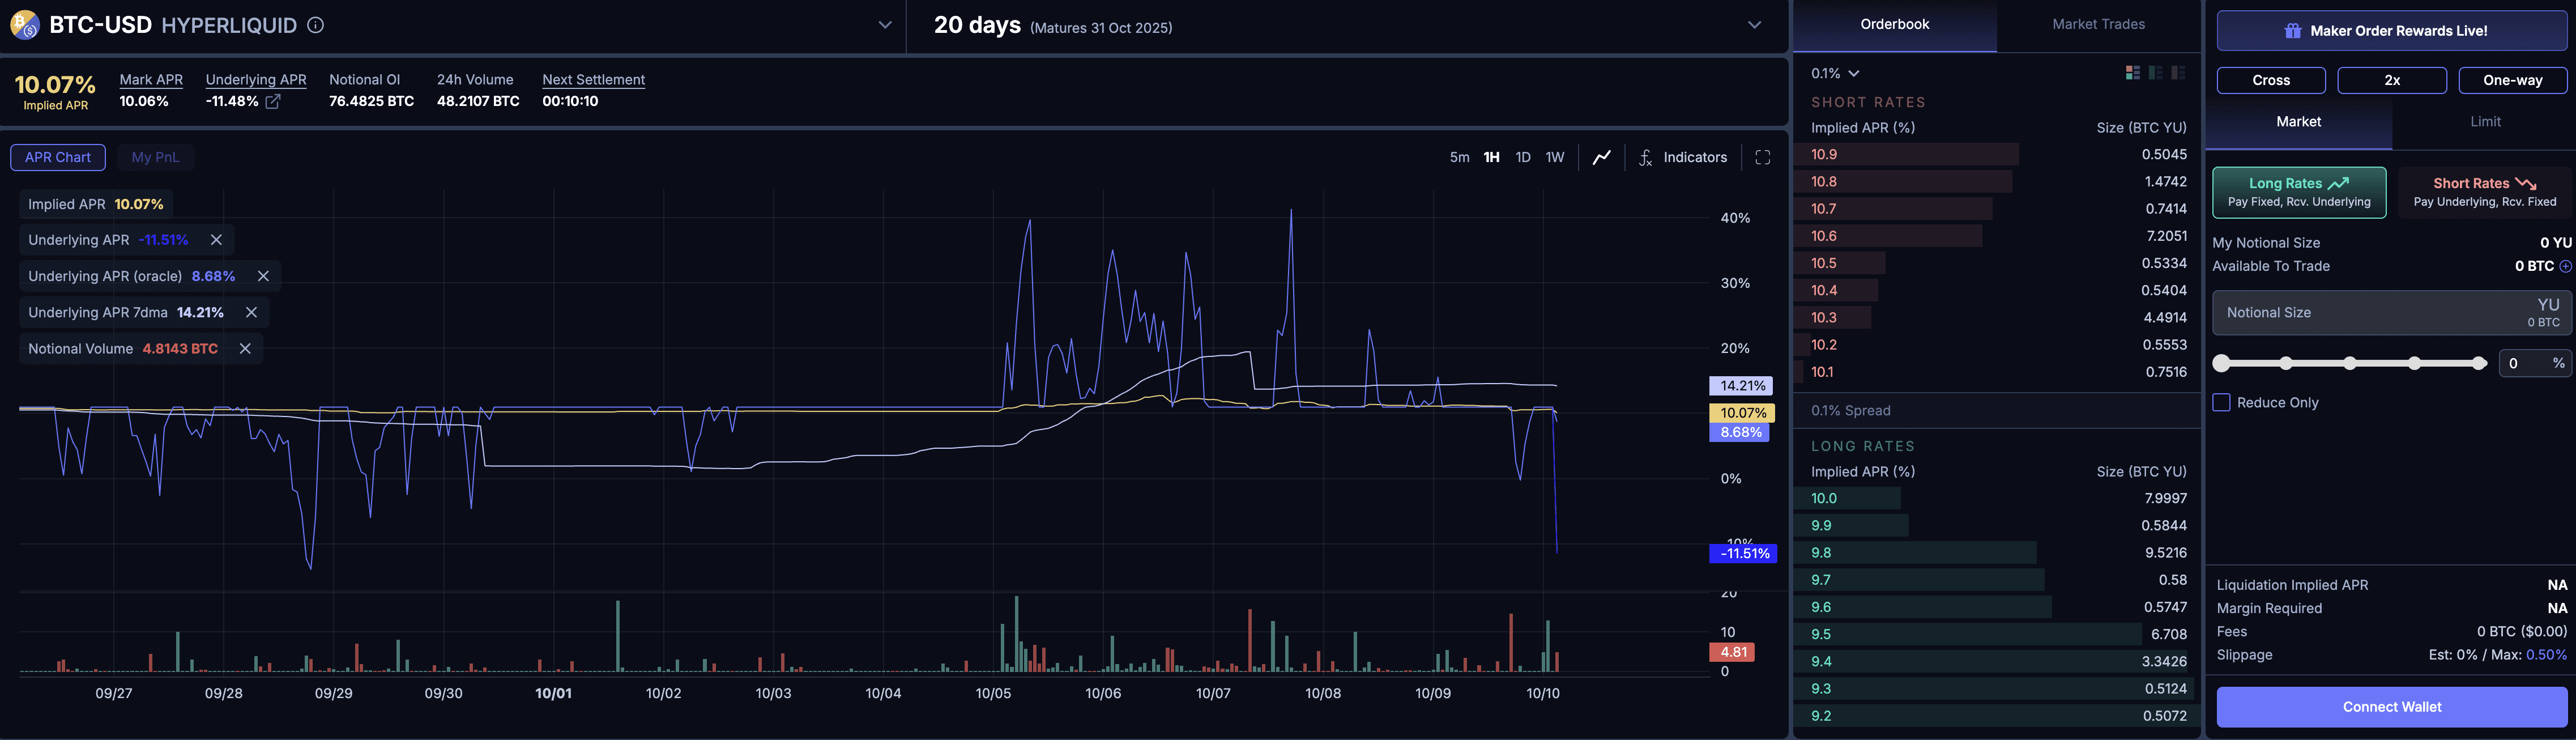
Task: Open the 20 days maturity dropdown
Action: [1754, 25]
